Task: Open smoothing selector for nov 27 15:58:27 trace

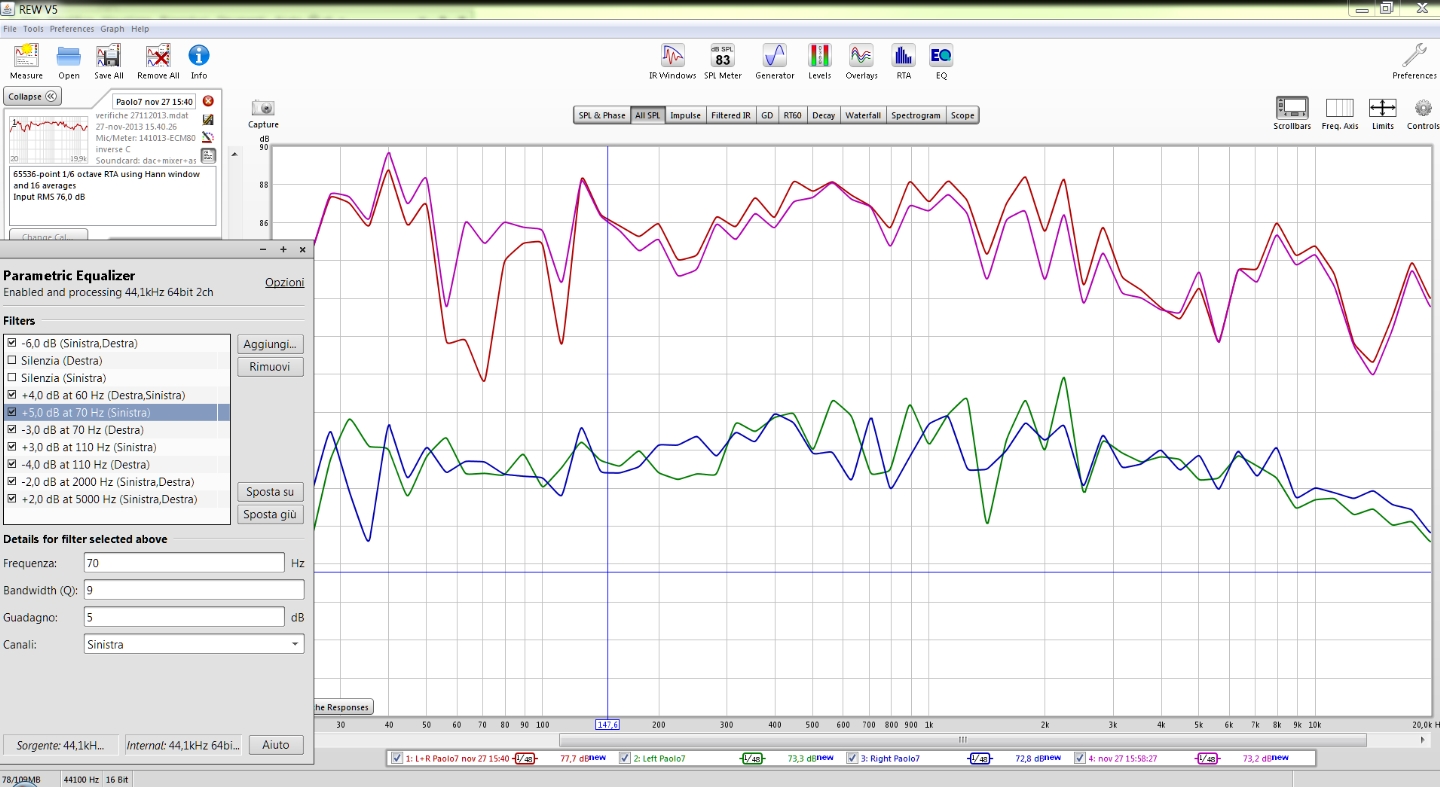Action: tap(1208, 759)
